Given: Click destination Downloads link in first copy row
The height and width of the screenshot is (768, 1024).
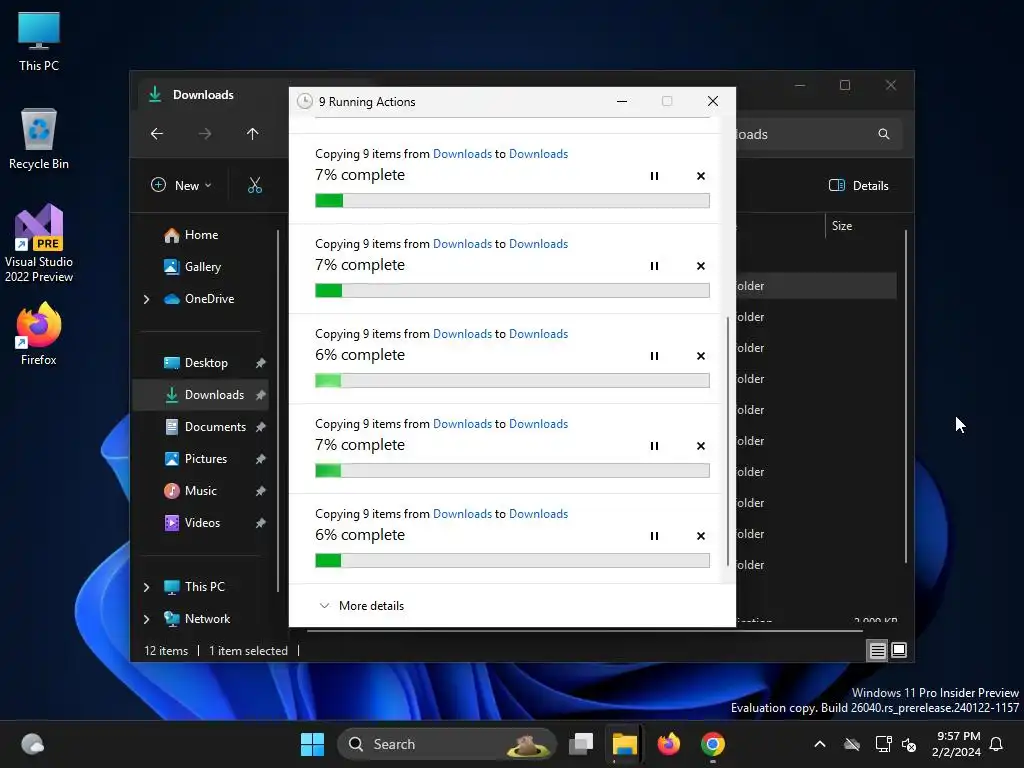Looking at the screenshot, I should [538, 153].
